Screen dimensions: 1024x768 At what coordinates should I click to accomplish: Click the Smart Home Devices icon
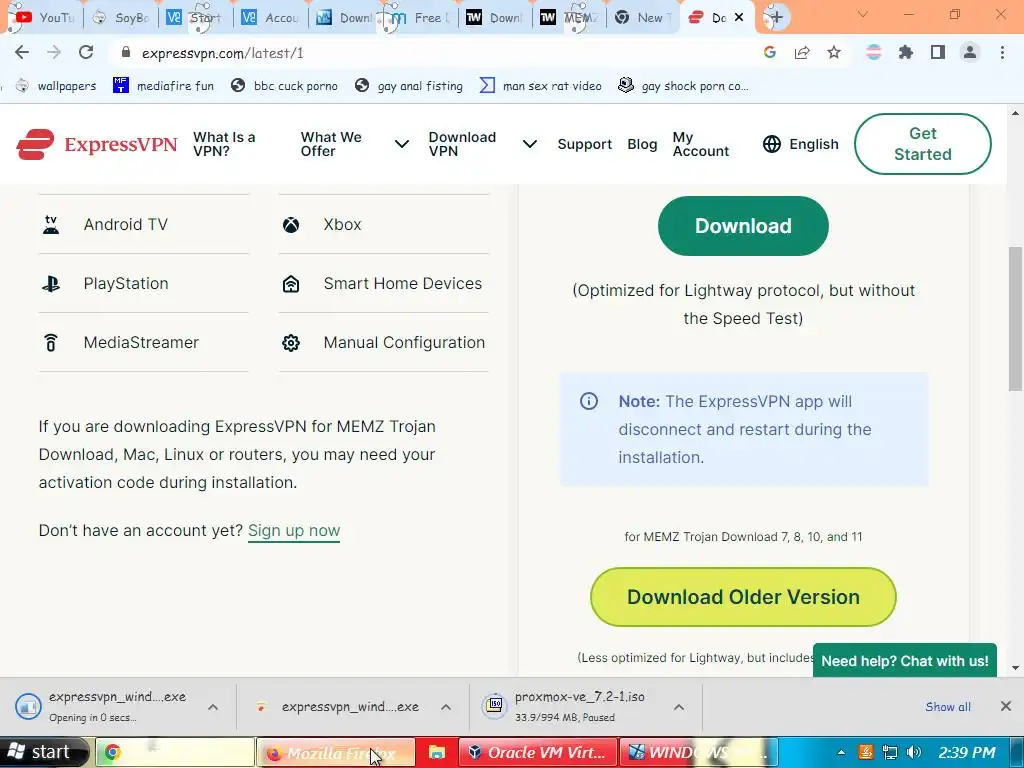click(291, 283)
